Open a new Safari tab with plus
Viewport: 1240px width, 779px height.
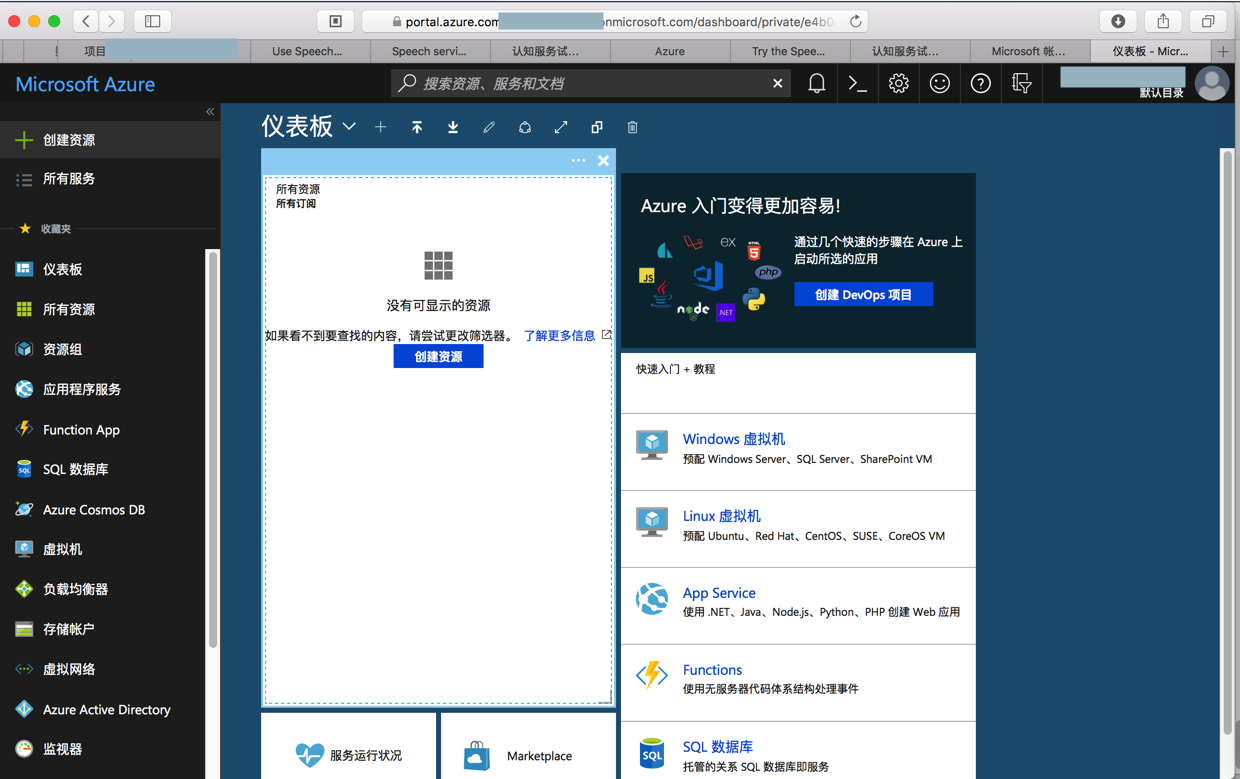pyautogui.click(x=1223, y=51)
